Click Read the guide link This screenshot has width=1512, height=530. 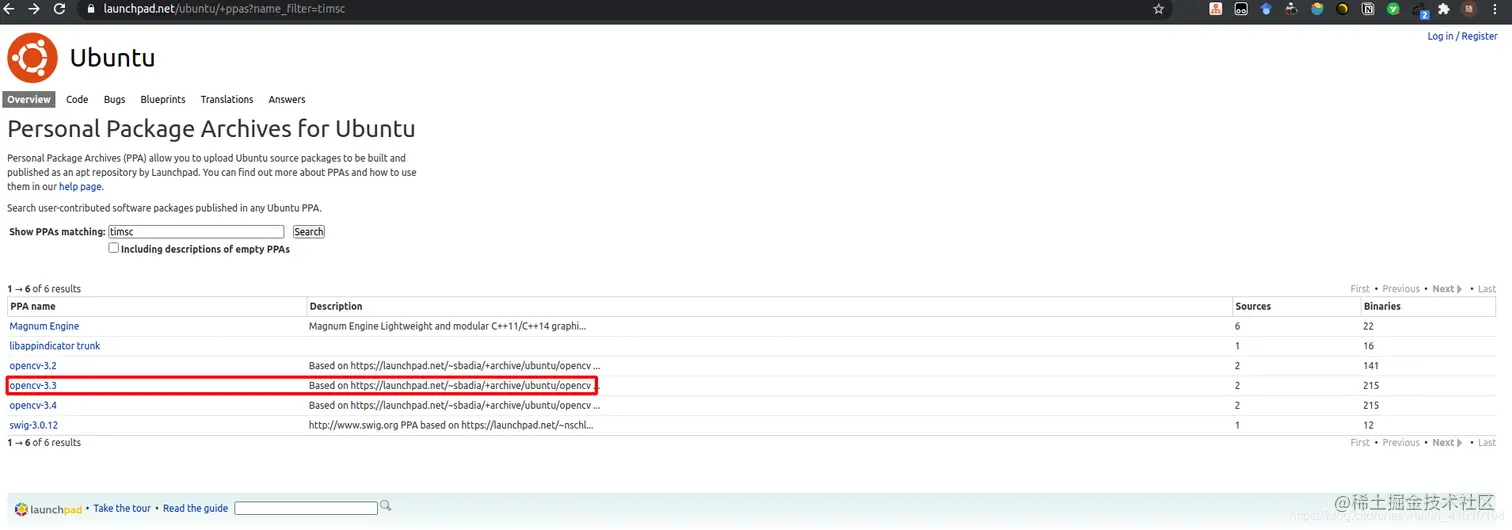195,508
